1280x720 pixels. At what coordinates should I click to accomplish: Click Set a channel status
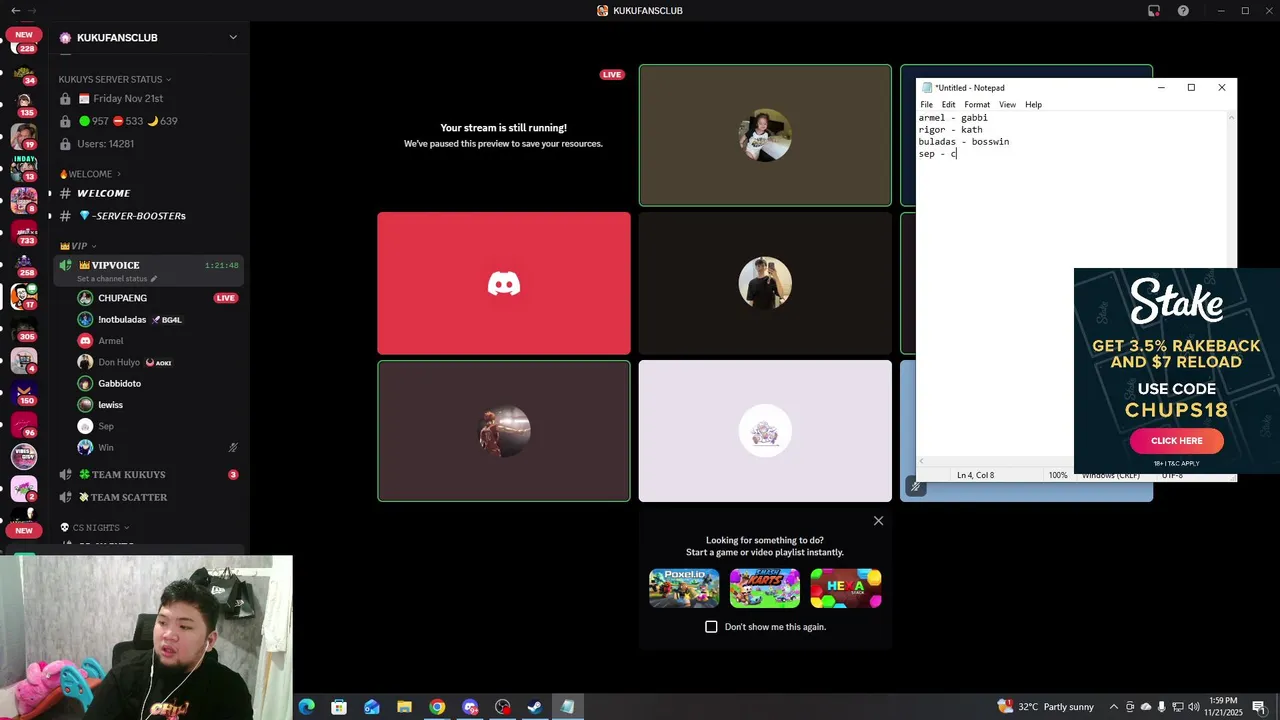pyautogui.click(x=112, y=279)
